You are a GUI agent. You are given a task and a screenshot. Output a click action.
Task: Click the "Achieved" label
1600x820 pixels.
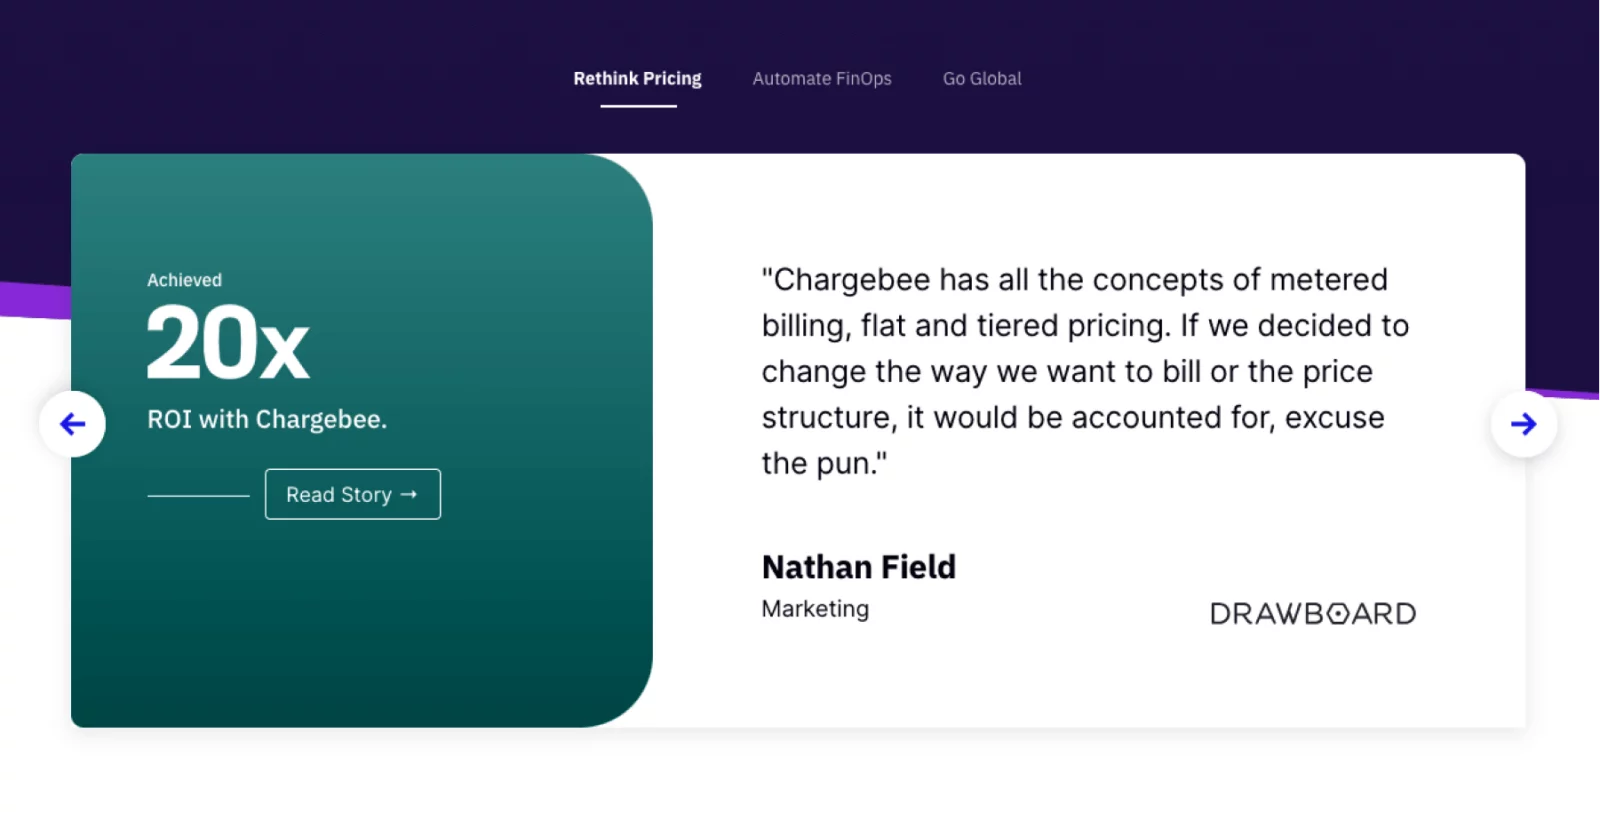[x=184, y=280]
